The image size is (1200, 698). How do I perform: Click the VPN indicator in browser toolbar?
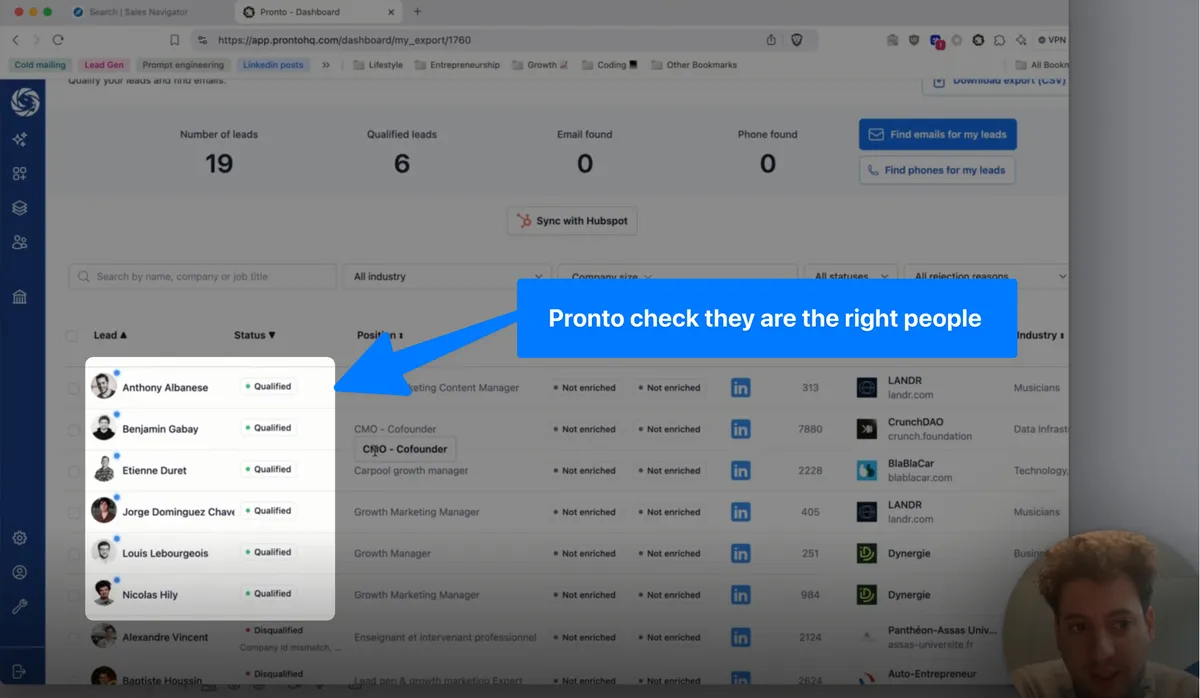pos(1052,40)
